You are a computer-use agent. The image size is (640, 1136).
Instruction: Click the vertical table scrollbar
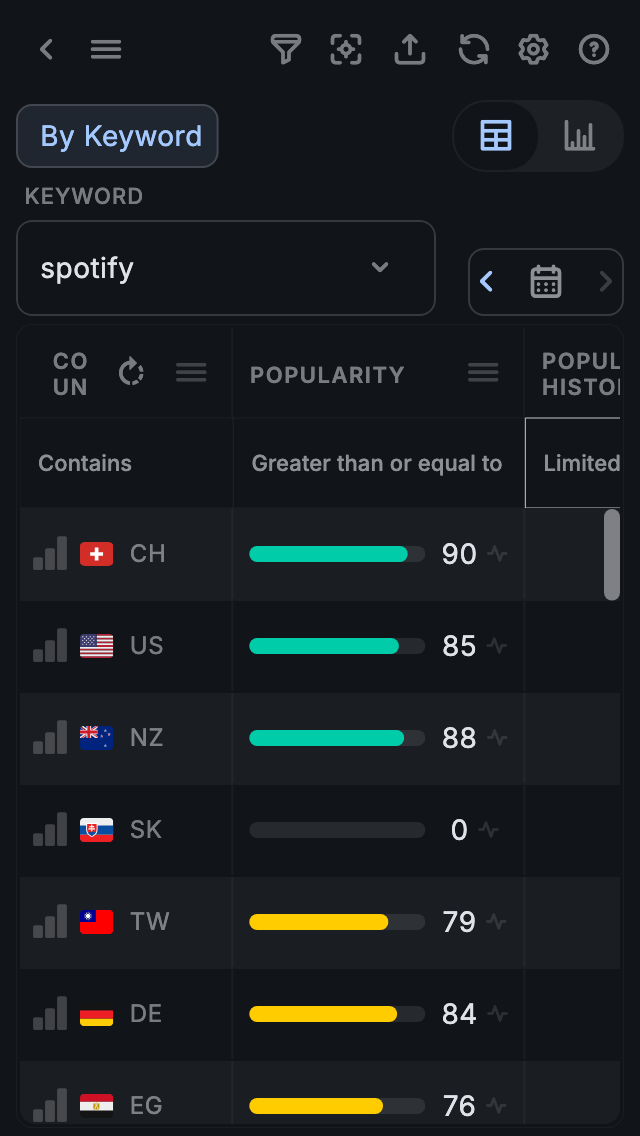(612, 555)
